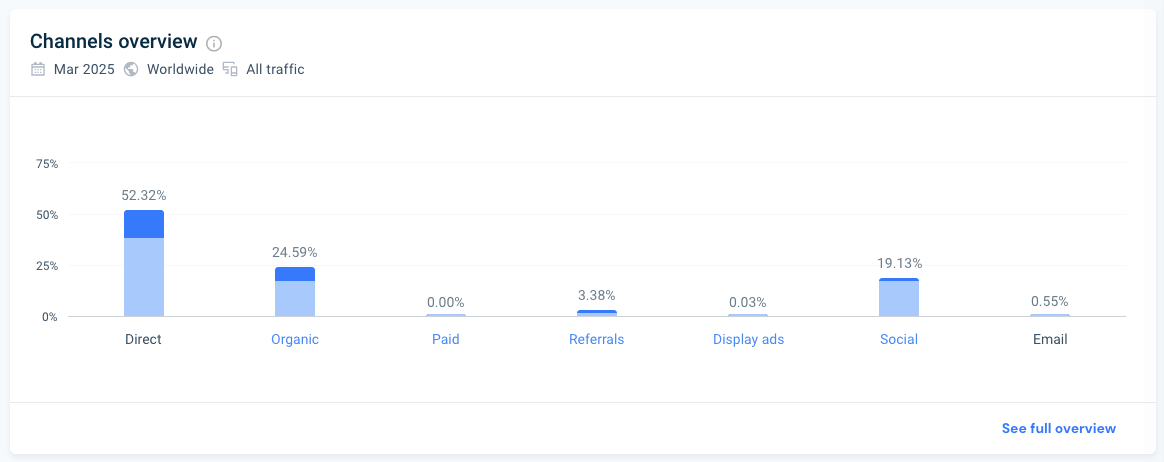Open the Social channel link
1164x462 pixels.
point(899,339)
